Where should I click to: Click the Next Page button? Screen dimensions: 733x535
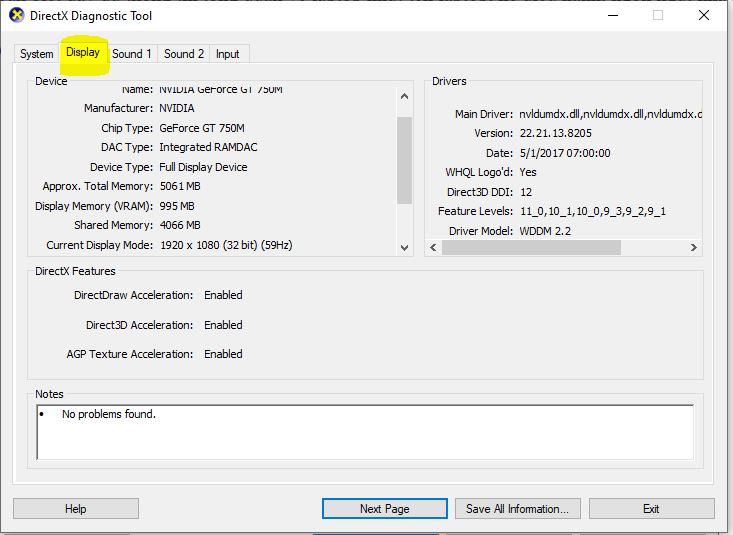tap(384, 508)
